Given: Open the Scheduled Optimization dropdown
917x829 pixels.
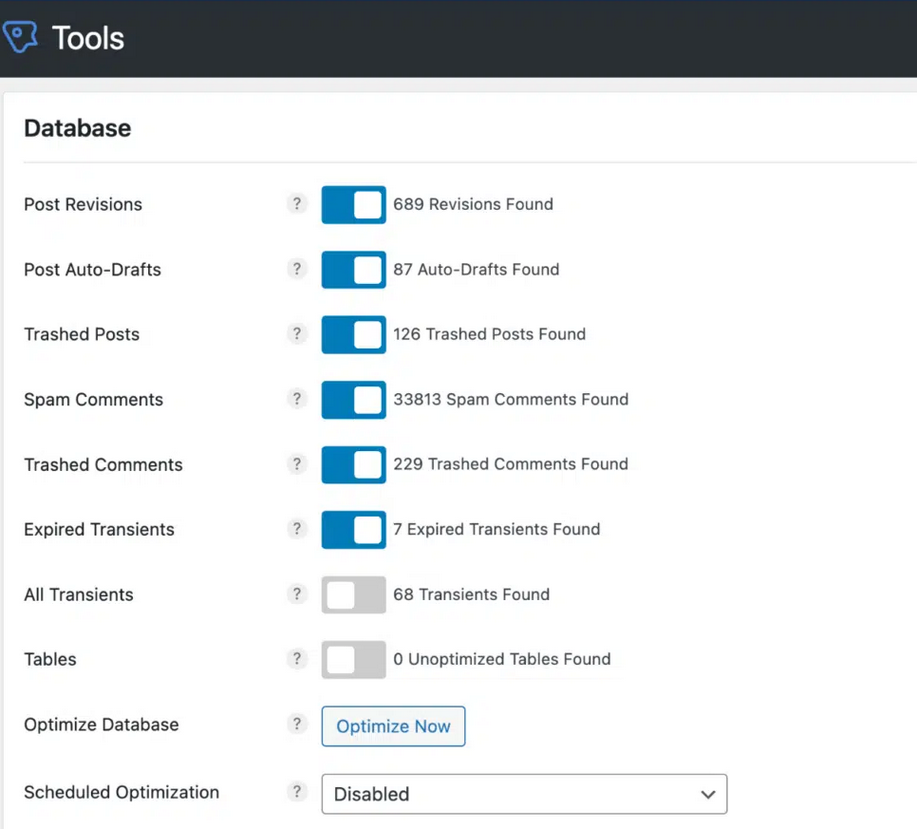Looking at the screenshot, I should (x=524, y=793).
